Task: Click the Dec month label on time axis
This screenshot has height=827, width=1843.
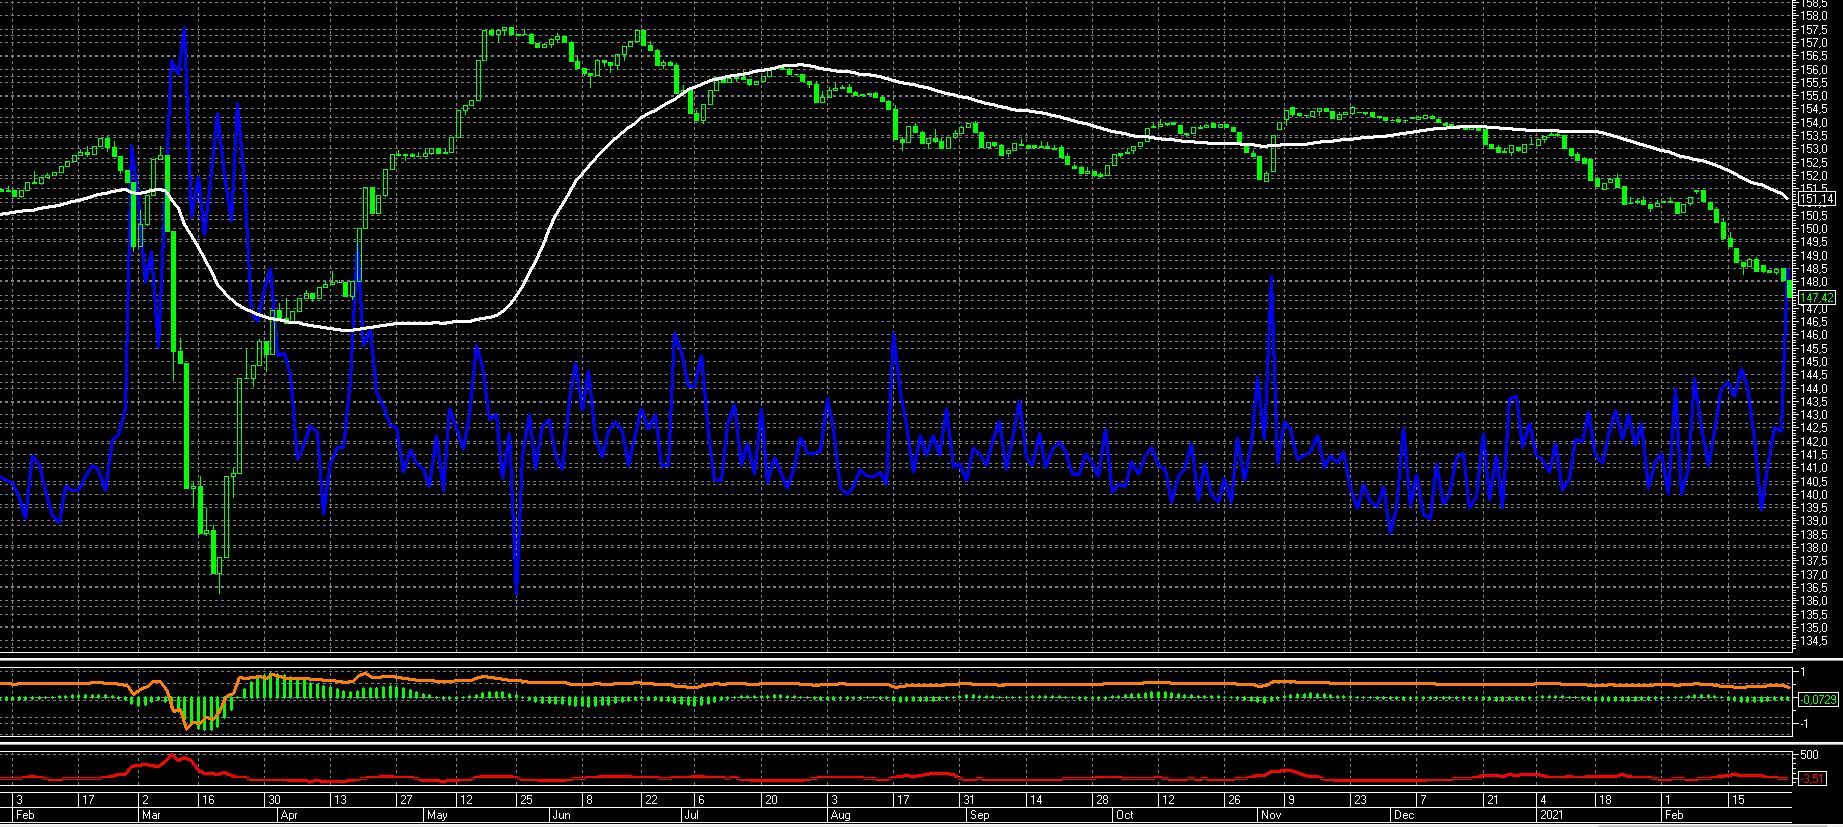Action: (x=1403, y=816)
